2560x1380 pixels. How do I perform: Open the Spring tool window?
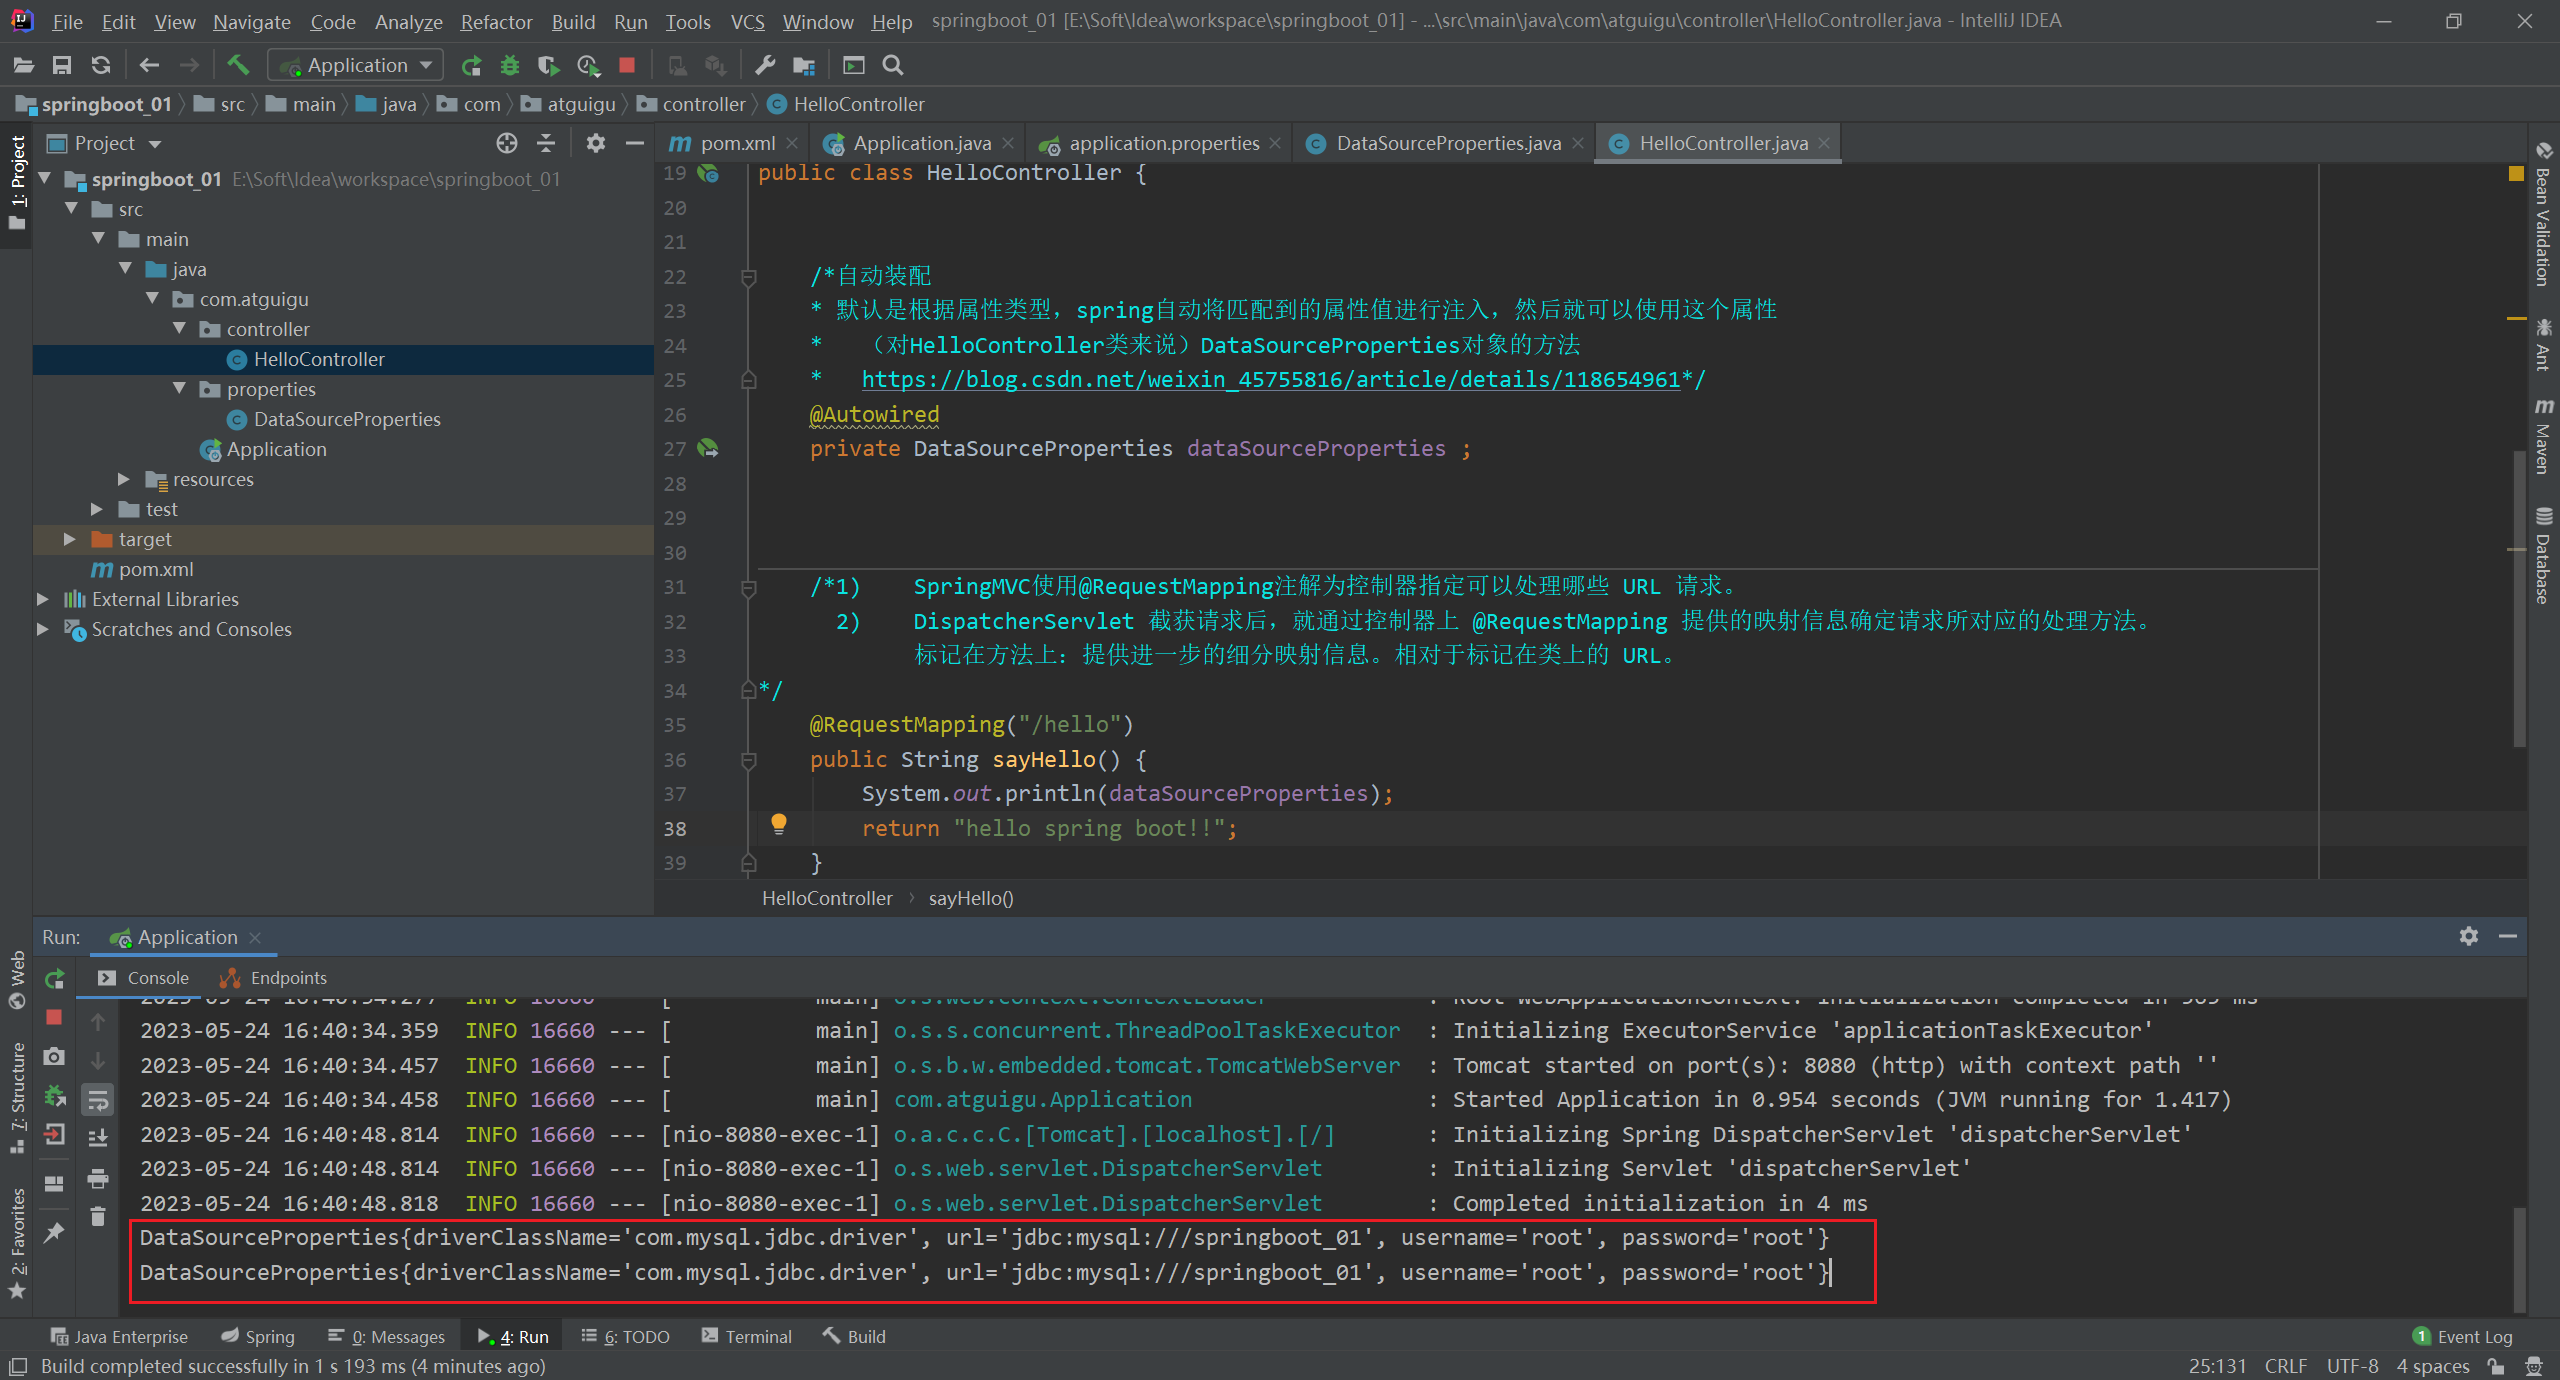[x=258, y=1337]
